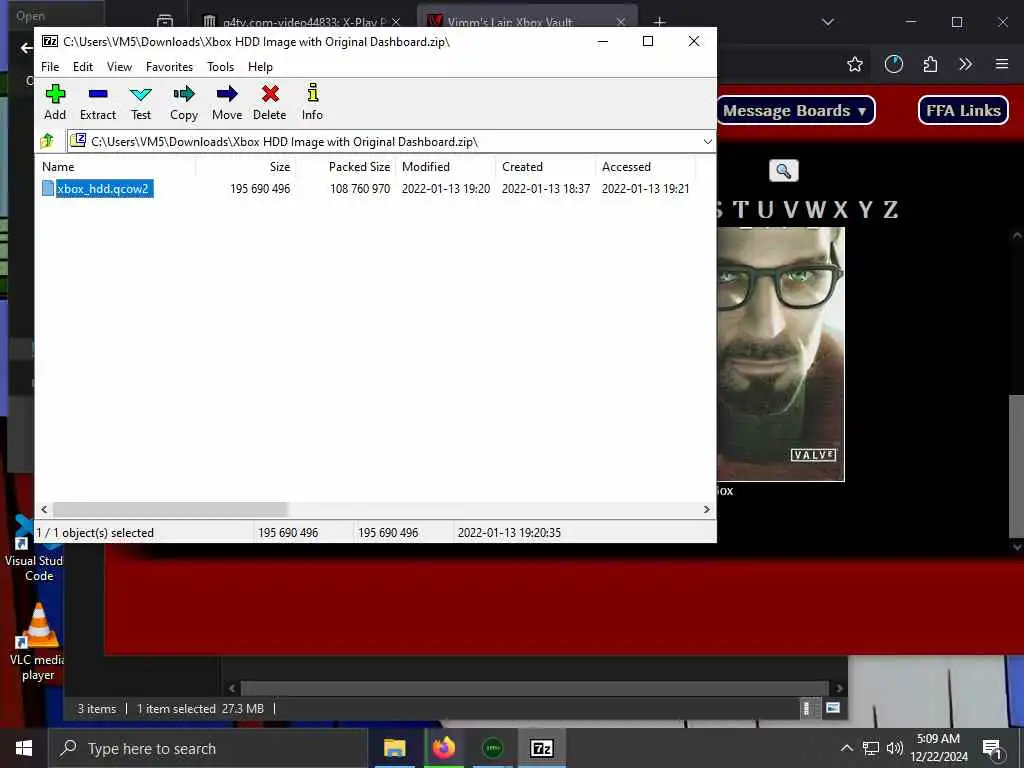Open the Visual Studio Code desktop shortcut

(33, 549)
